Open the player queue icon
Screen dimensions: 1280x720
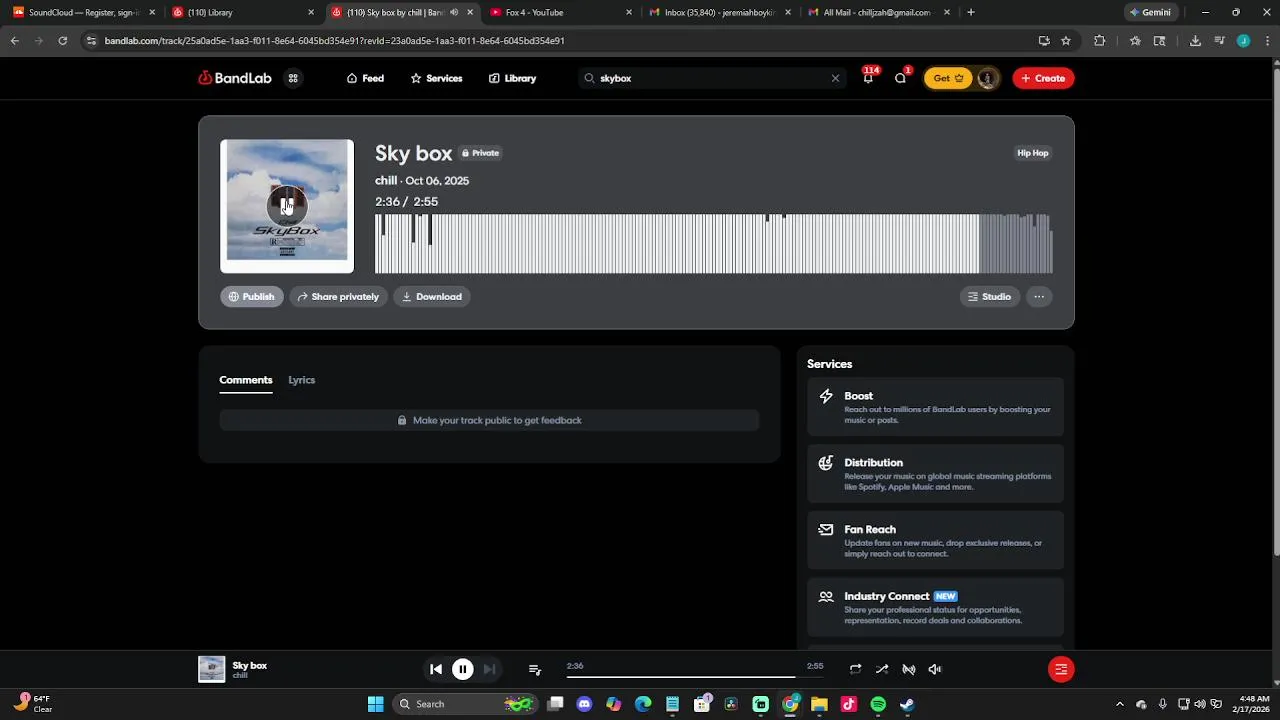point(535,670)
